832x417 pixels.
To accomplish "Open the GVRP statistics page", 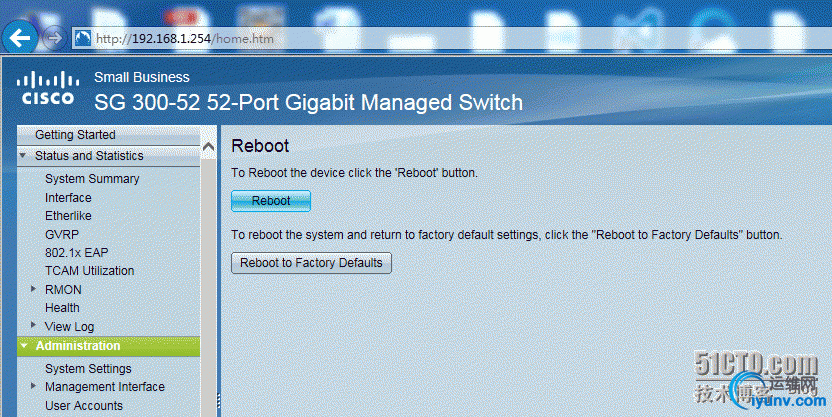I will click(x=62, y=234).
